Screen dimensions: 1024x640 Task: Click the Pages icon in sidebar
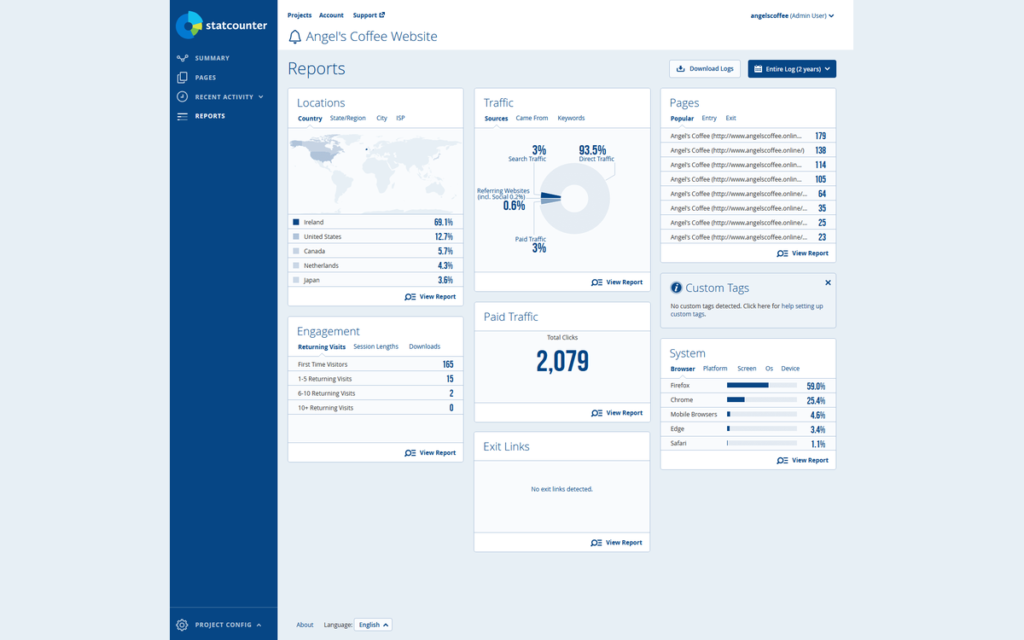point(182,77)
